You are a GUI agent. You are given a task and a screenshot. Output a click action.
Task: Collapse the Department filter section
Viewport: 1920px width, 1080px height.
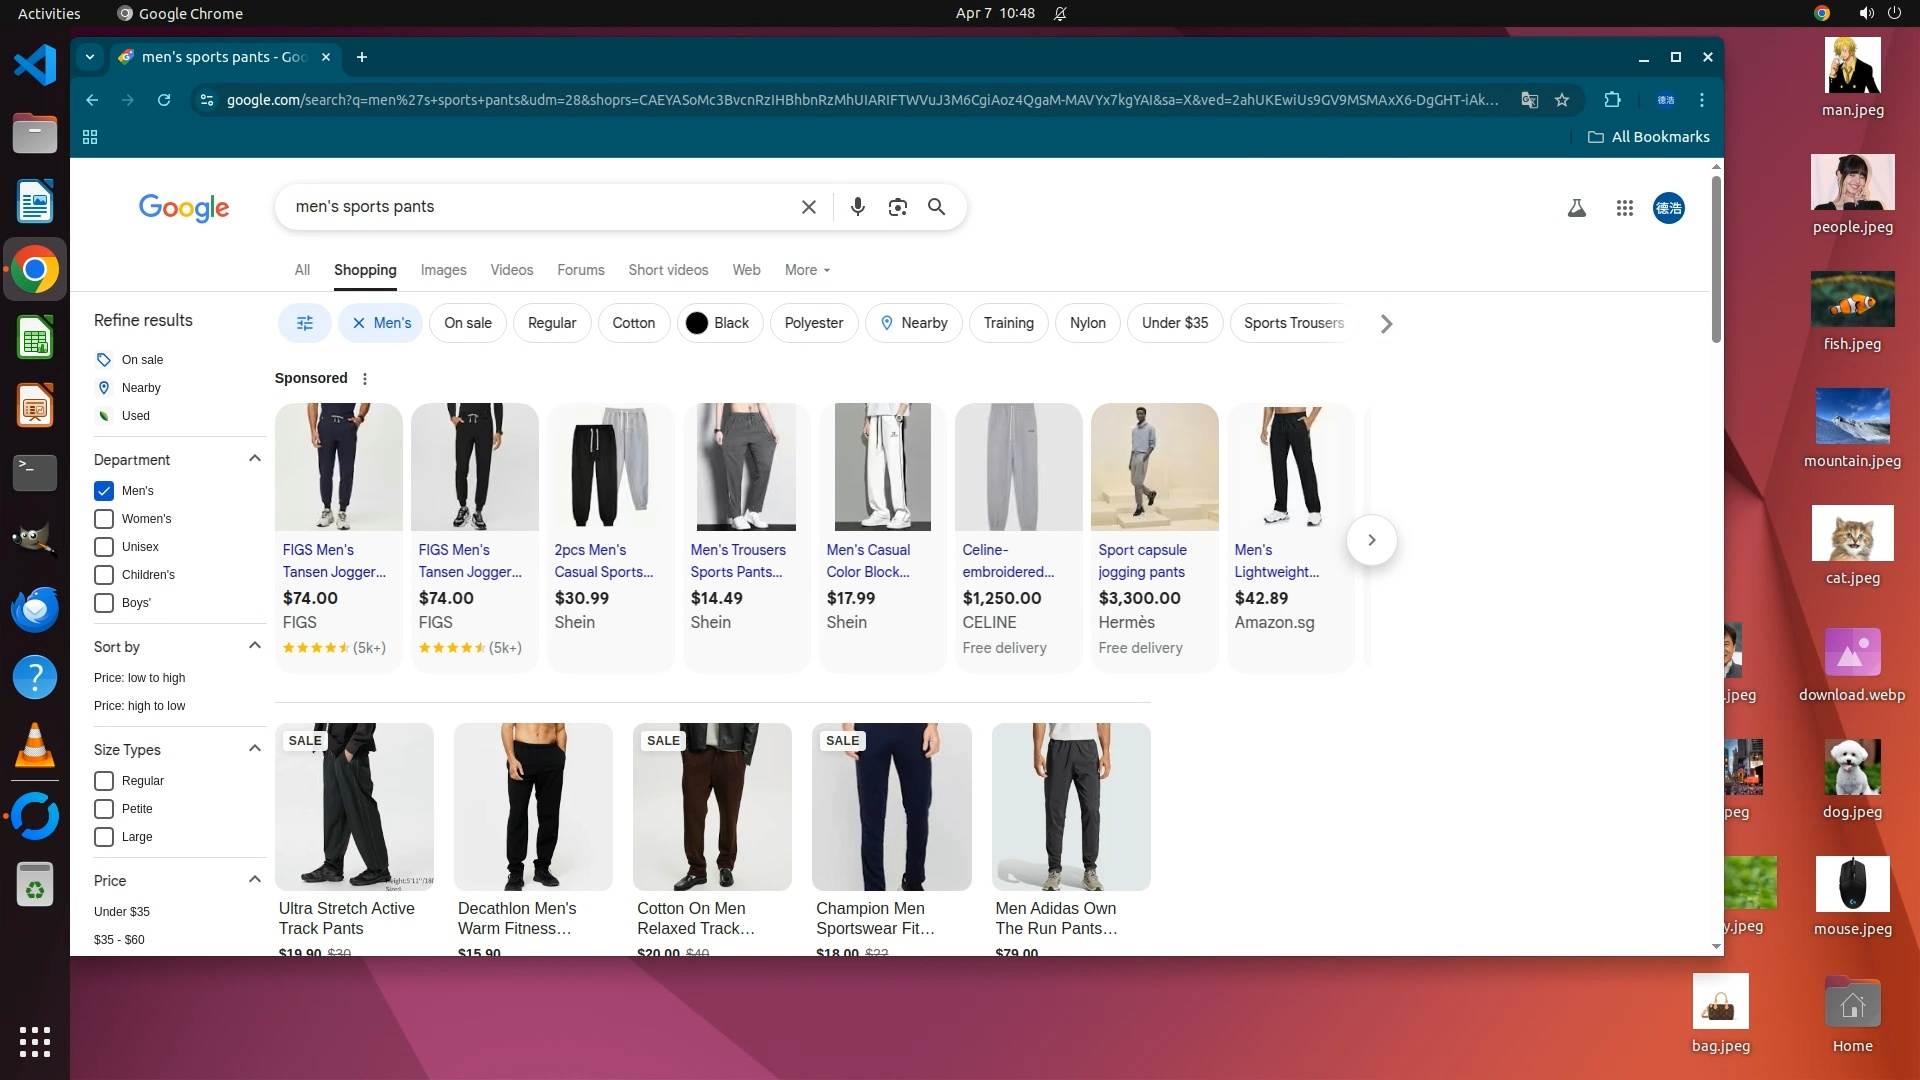pyautogui.click(x=254, y=459)
